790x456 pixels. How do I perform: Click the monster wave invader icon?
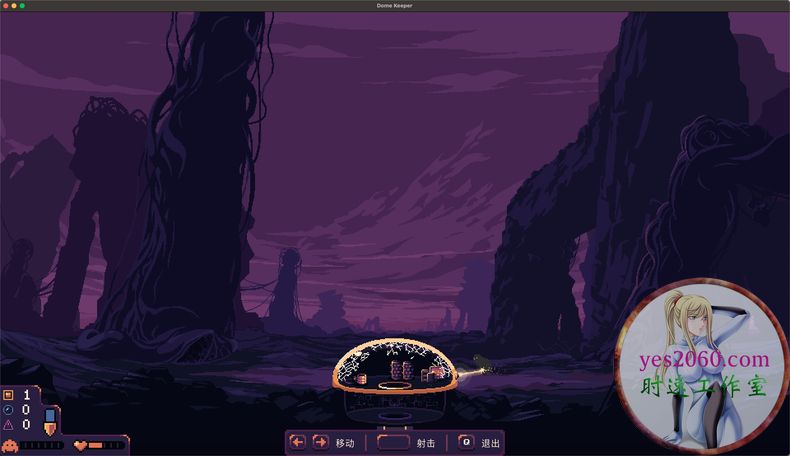tap(10, 445)
